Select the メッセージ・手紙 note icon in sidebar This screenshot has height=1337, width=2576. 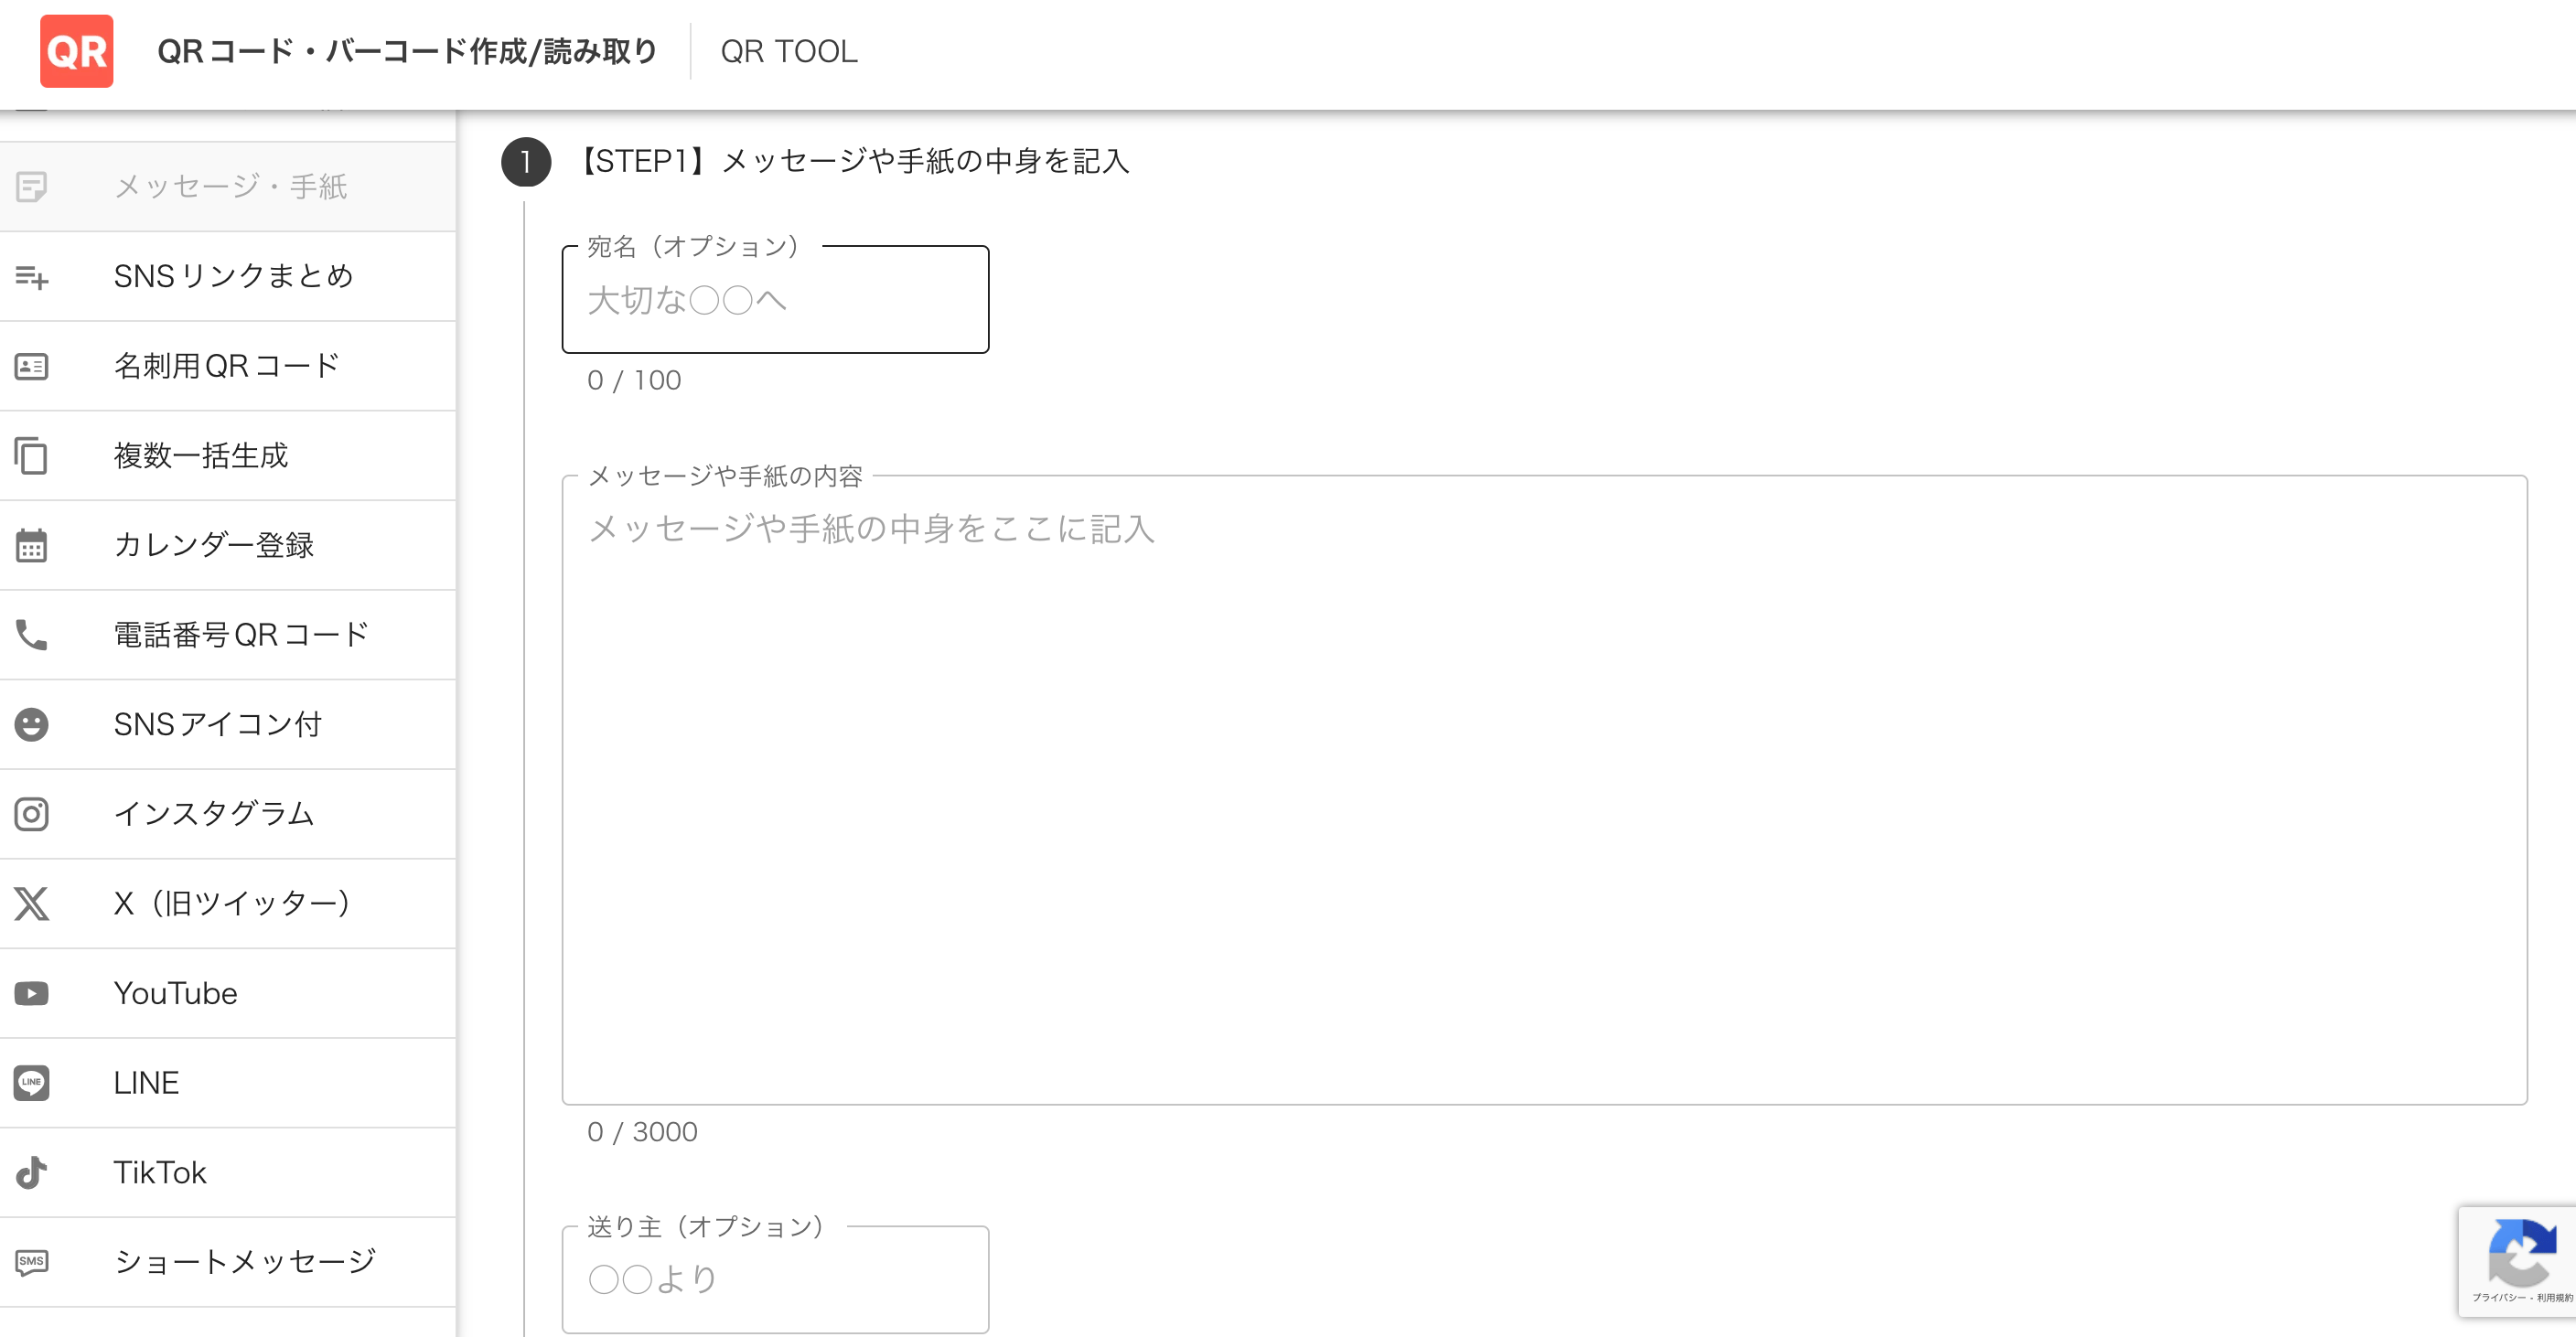[33, 187]
